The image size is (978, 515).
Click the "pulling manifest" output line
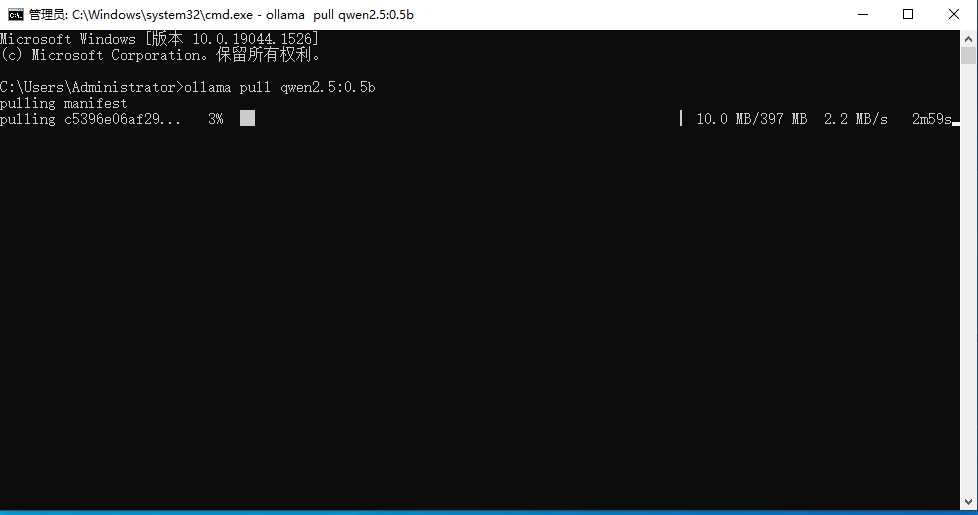64,103
